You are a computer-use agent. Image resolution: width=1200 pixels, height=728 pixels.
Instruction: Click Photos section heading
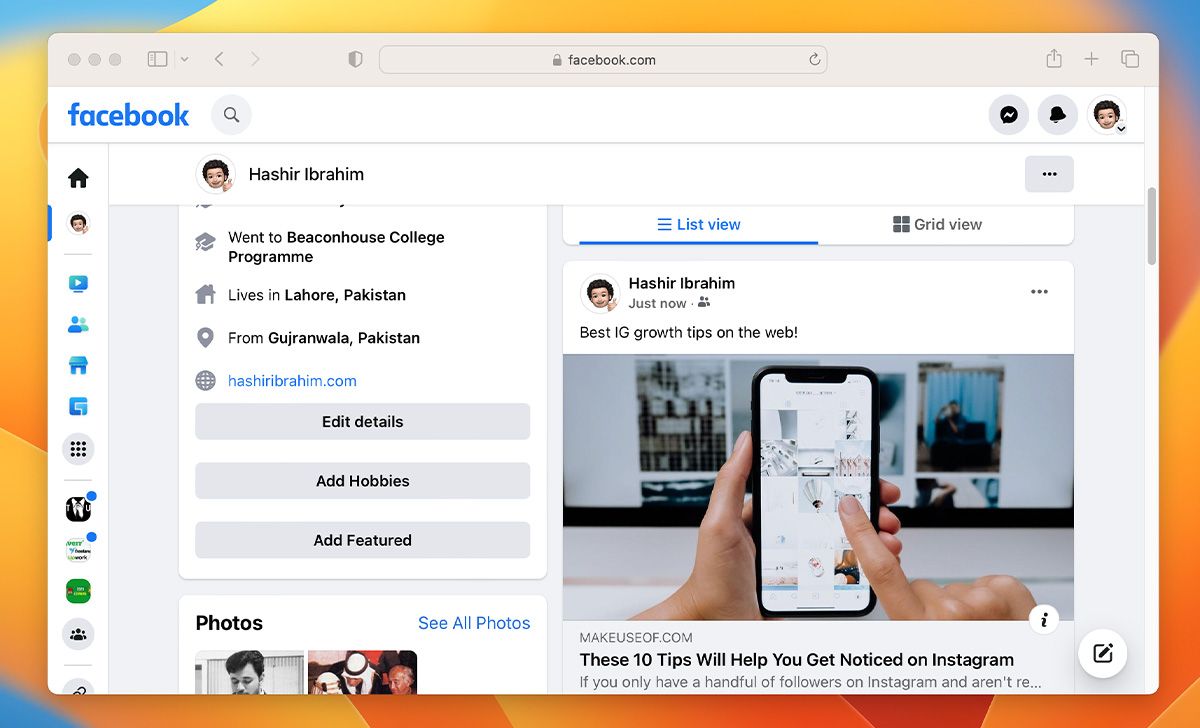[x=229, y=623]
